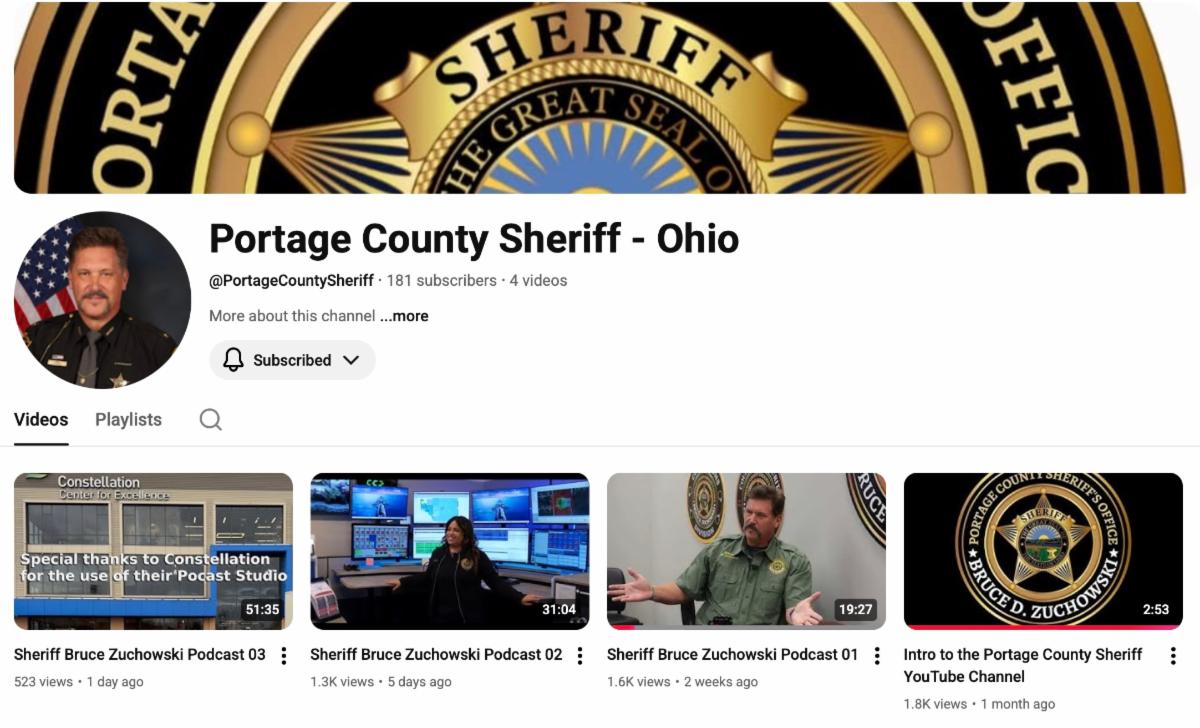Open Sheriff Bruce Zuchowski Podcast 01 title
Image resolution: width=1200 pixels, height=728 pixels.
pyautogui.click(x=732, y=654)
